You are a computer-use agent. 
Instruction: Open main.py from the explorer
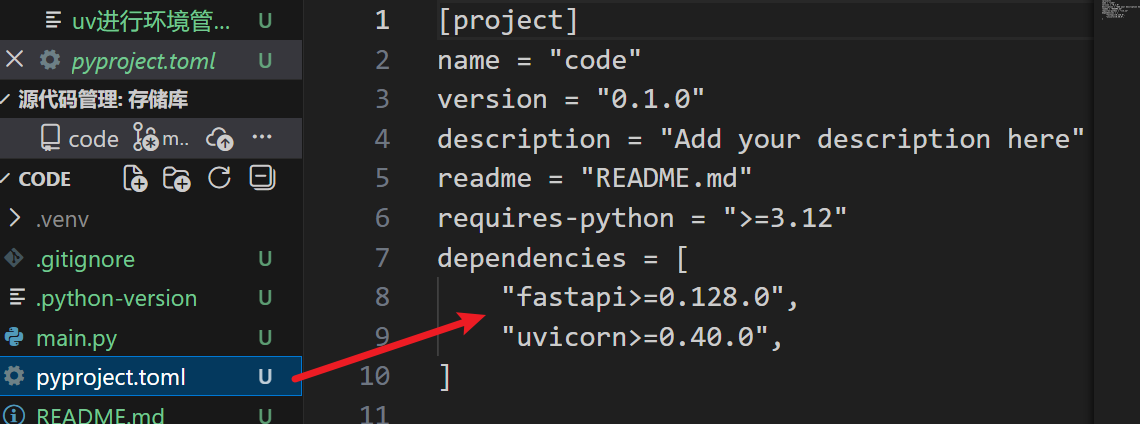tap(76, 339)
